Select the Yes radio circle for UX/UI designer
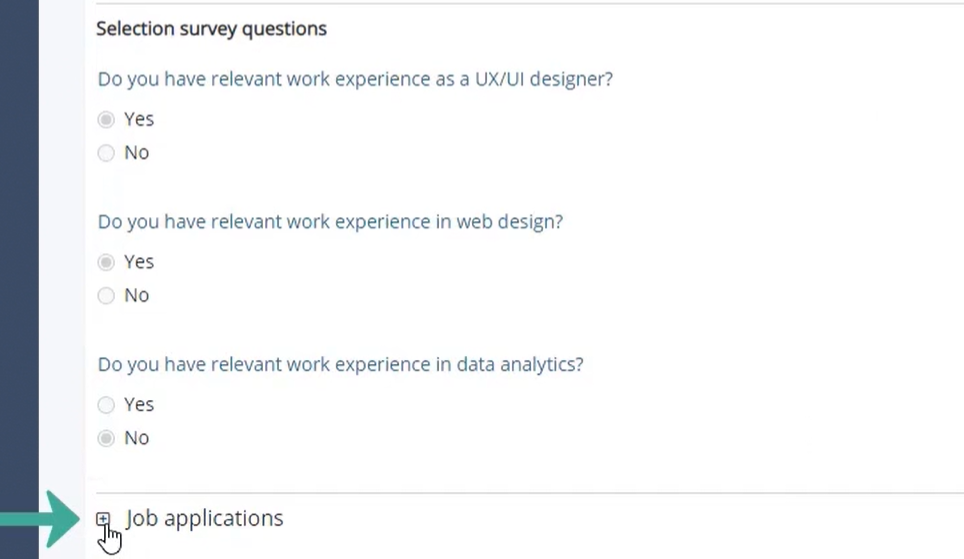Viewport: 964px width, 559px height. (106, 119)
